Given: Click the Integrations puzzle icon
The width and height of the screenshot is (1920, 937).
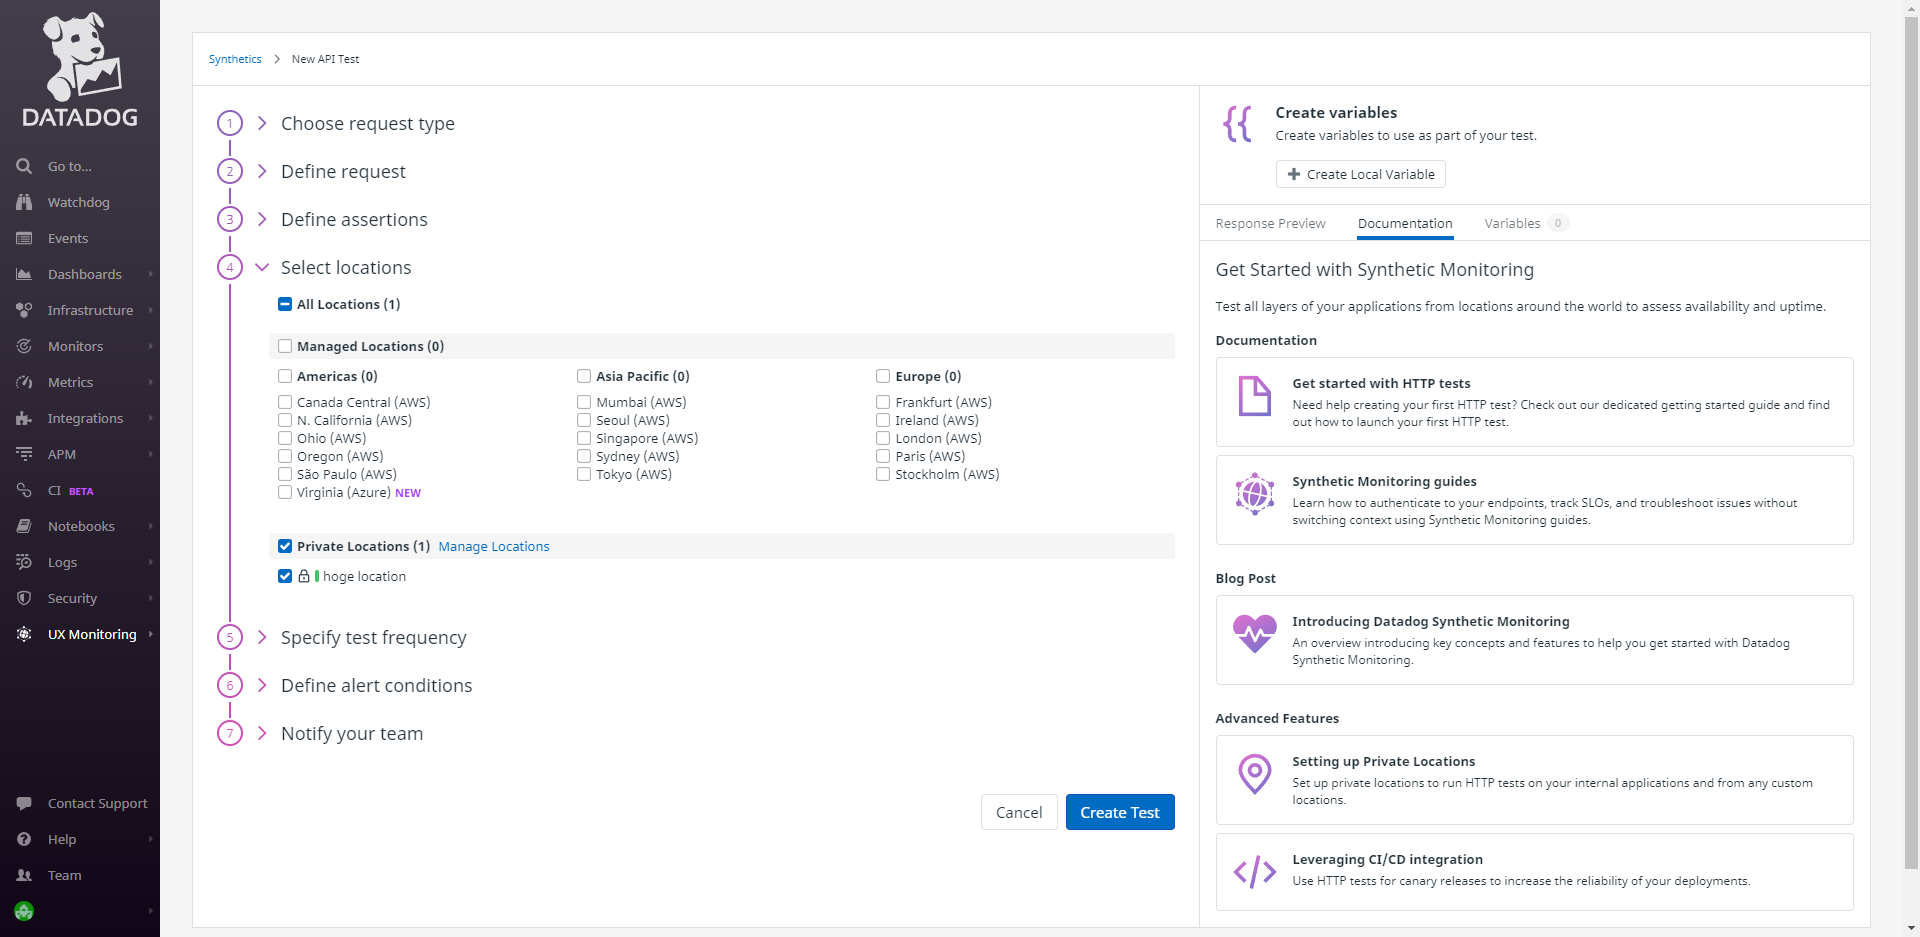Looking at the screenshot, I should pos(24,418).
